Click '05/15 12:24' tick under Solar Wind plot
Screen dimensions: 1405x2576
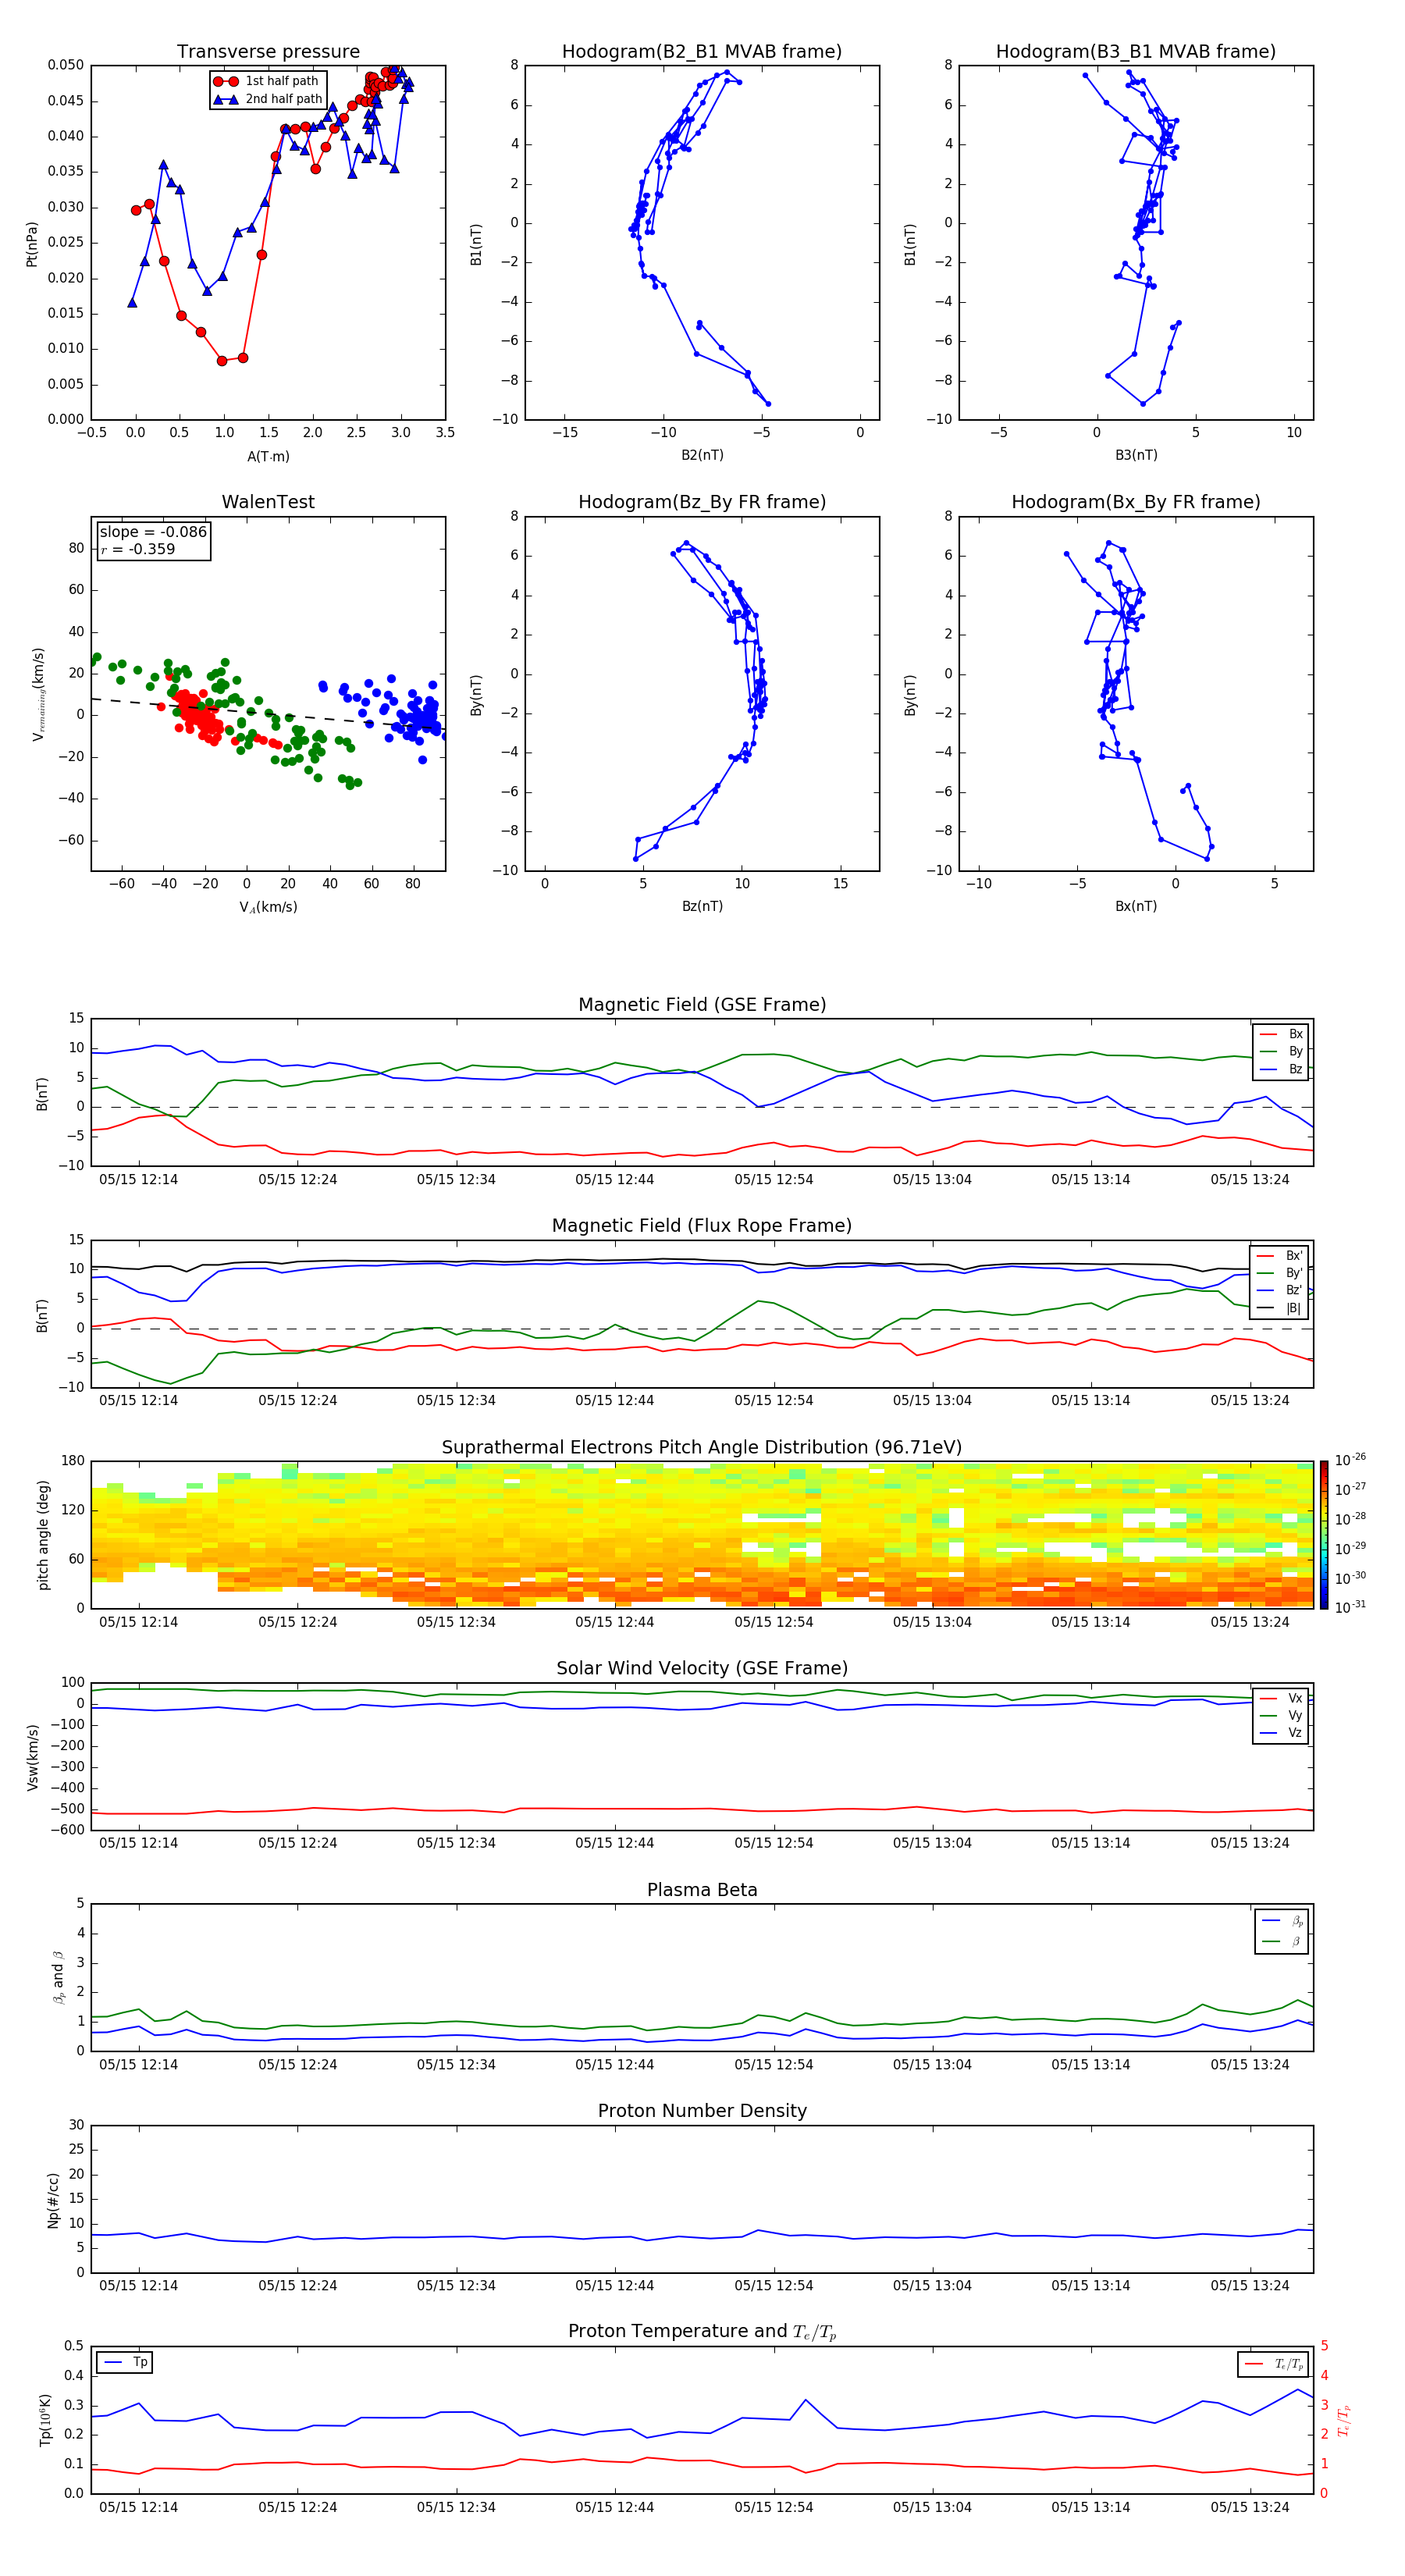click(x=298, y=1844)
